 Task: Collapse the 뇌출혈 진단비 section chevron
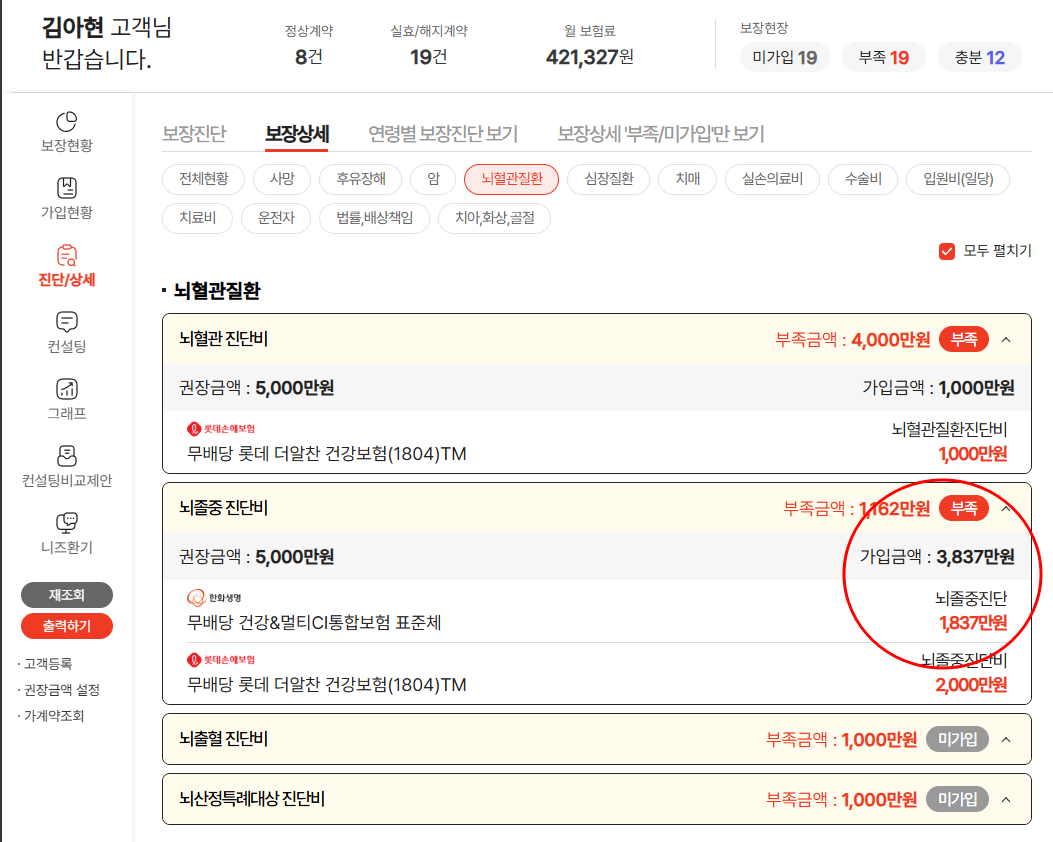pyautogui.click(x=1006, y=740)
